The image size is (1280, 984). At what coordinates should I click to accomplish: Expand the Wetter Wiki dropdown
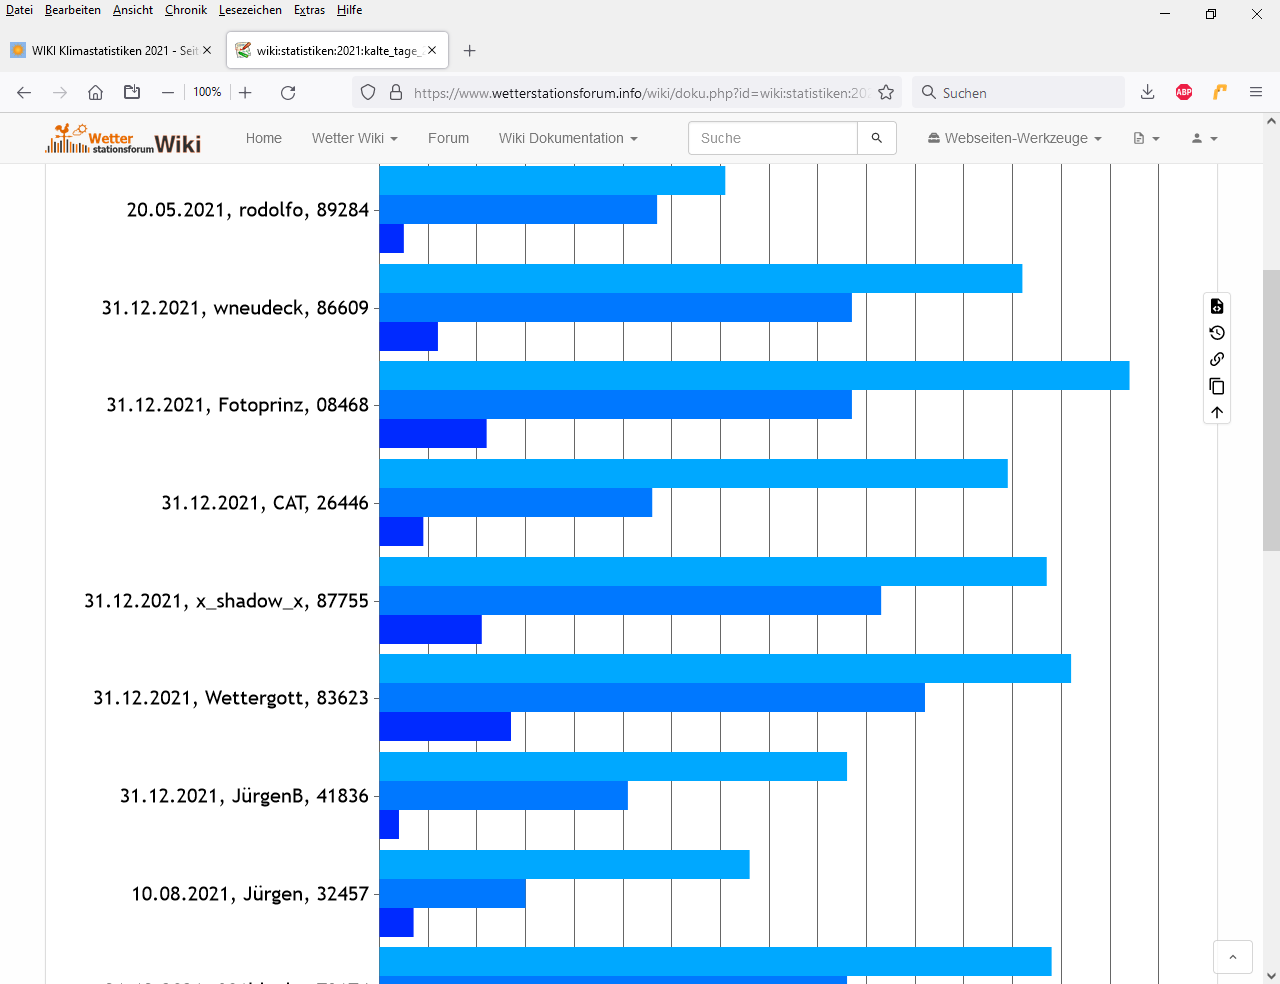point(354,138)
